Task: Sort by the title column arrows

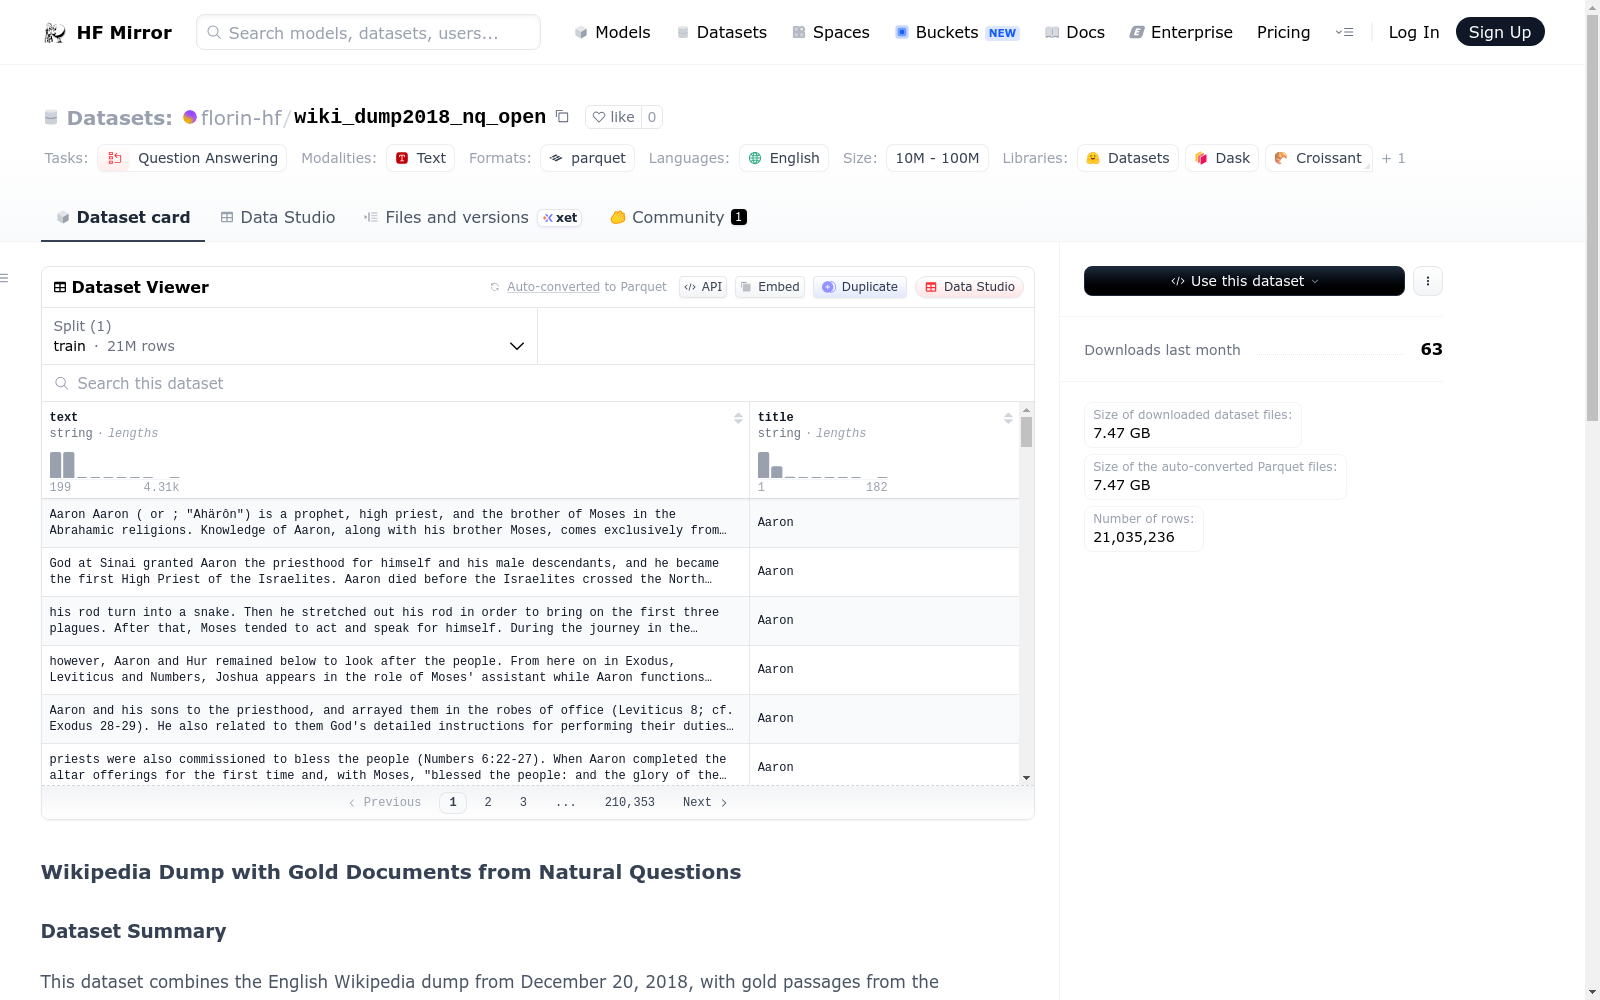Action: (x=1008, y=418)
